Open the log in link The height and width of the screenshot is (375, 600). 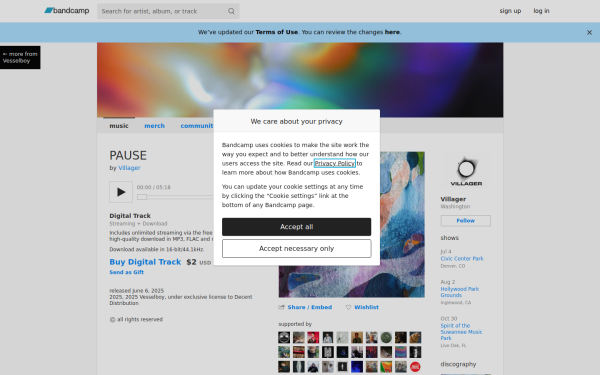[541, 11]
